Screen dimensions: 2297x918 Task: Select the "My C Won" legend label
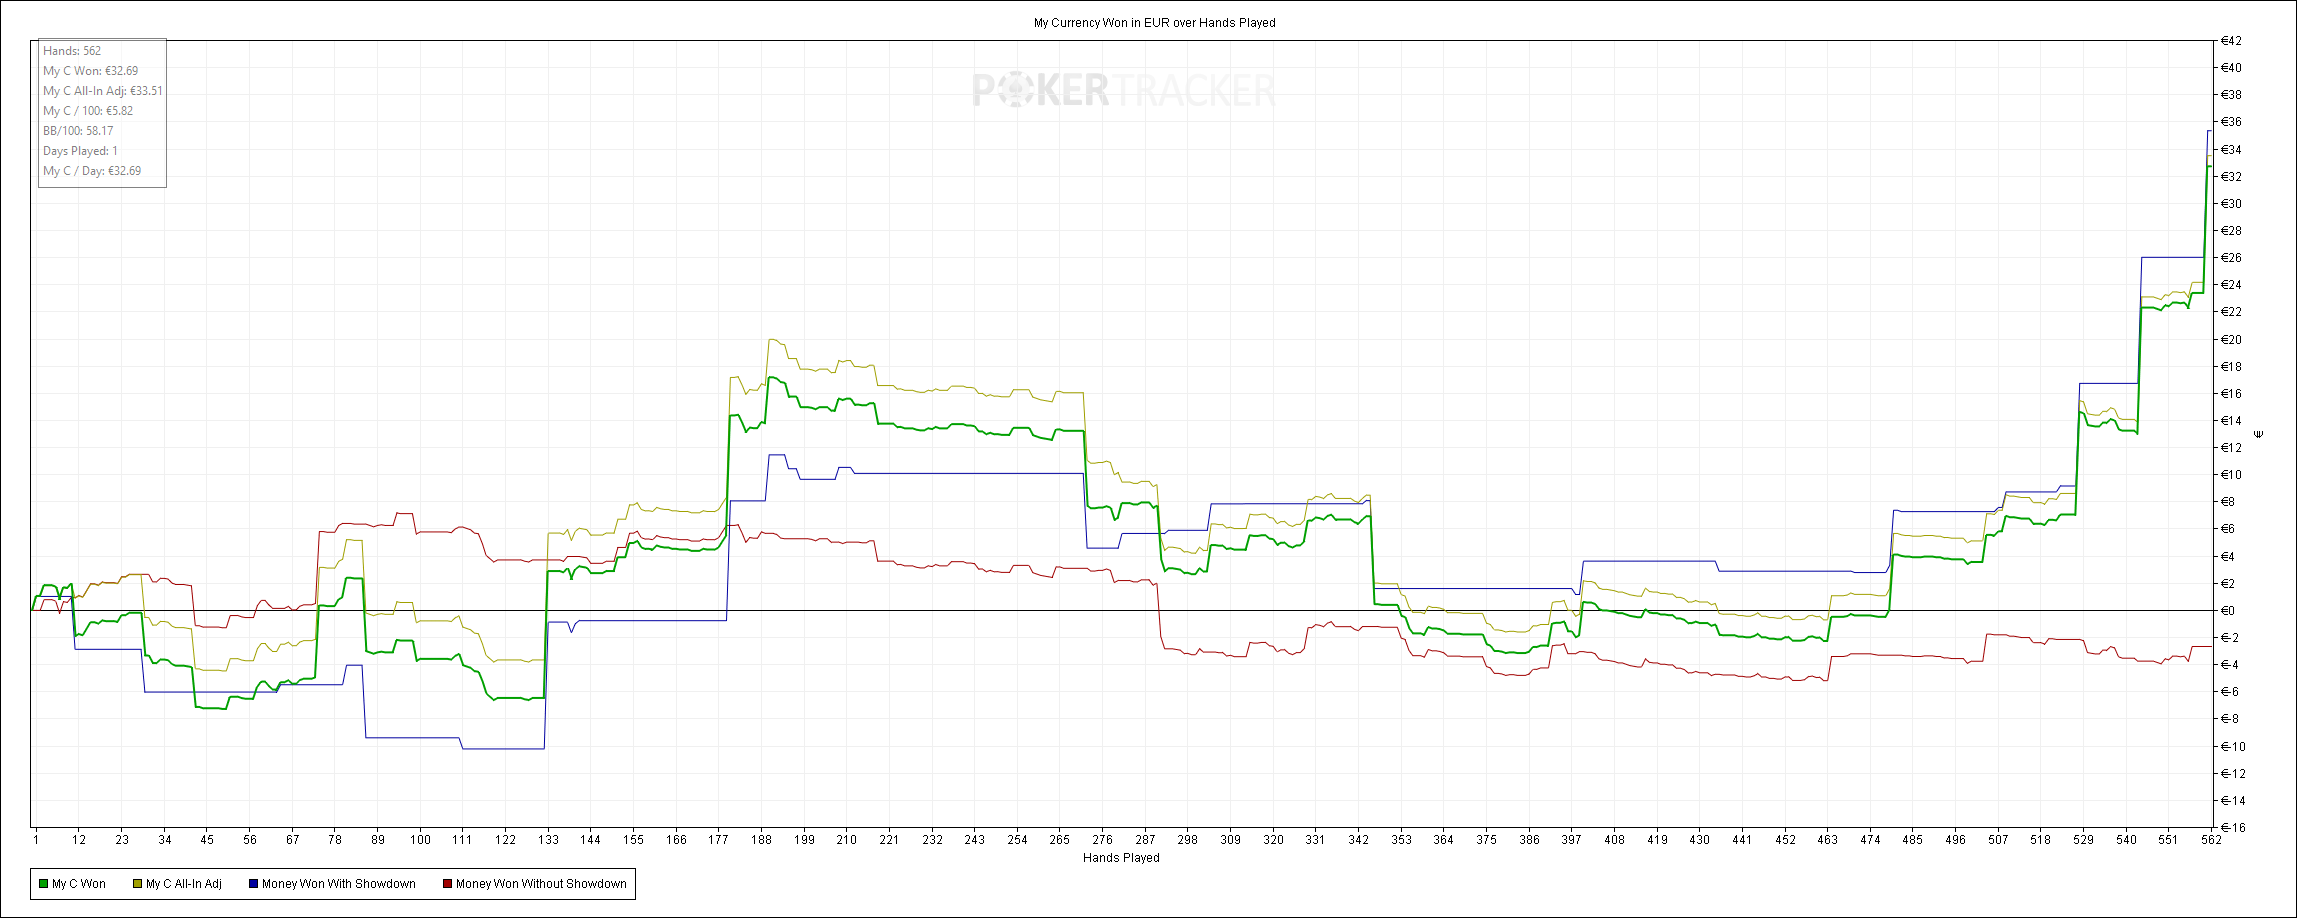(79, 884)
